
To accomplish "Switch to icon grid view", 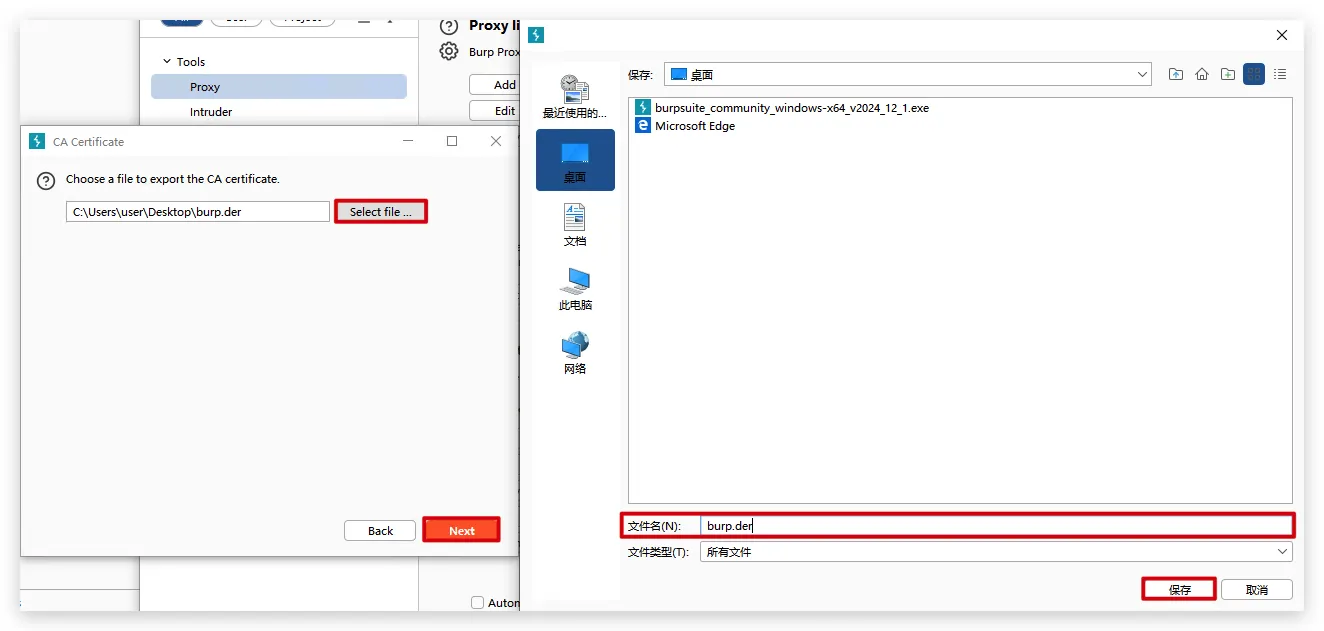I will tap(1254, 75).
